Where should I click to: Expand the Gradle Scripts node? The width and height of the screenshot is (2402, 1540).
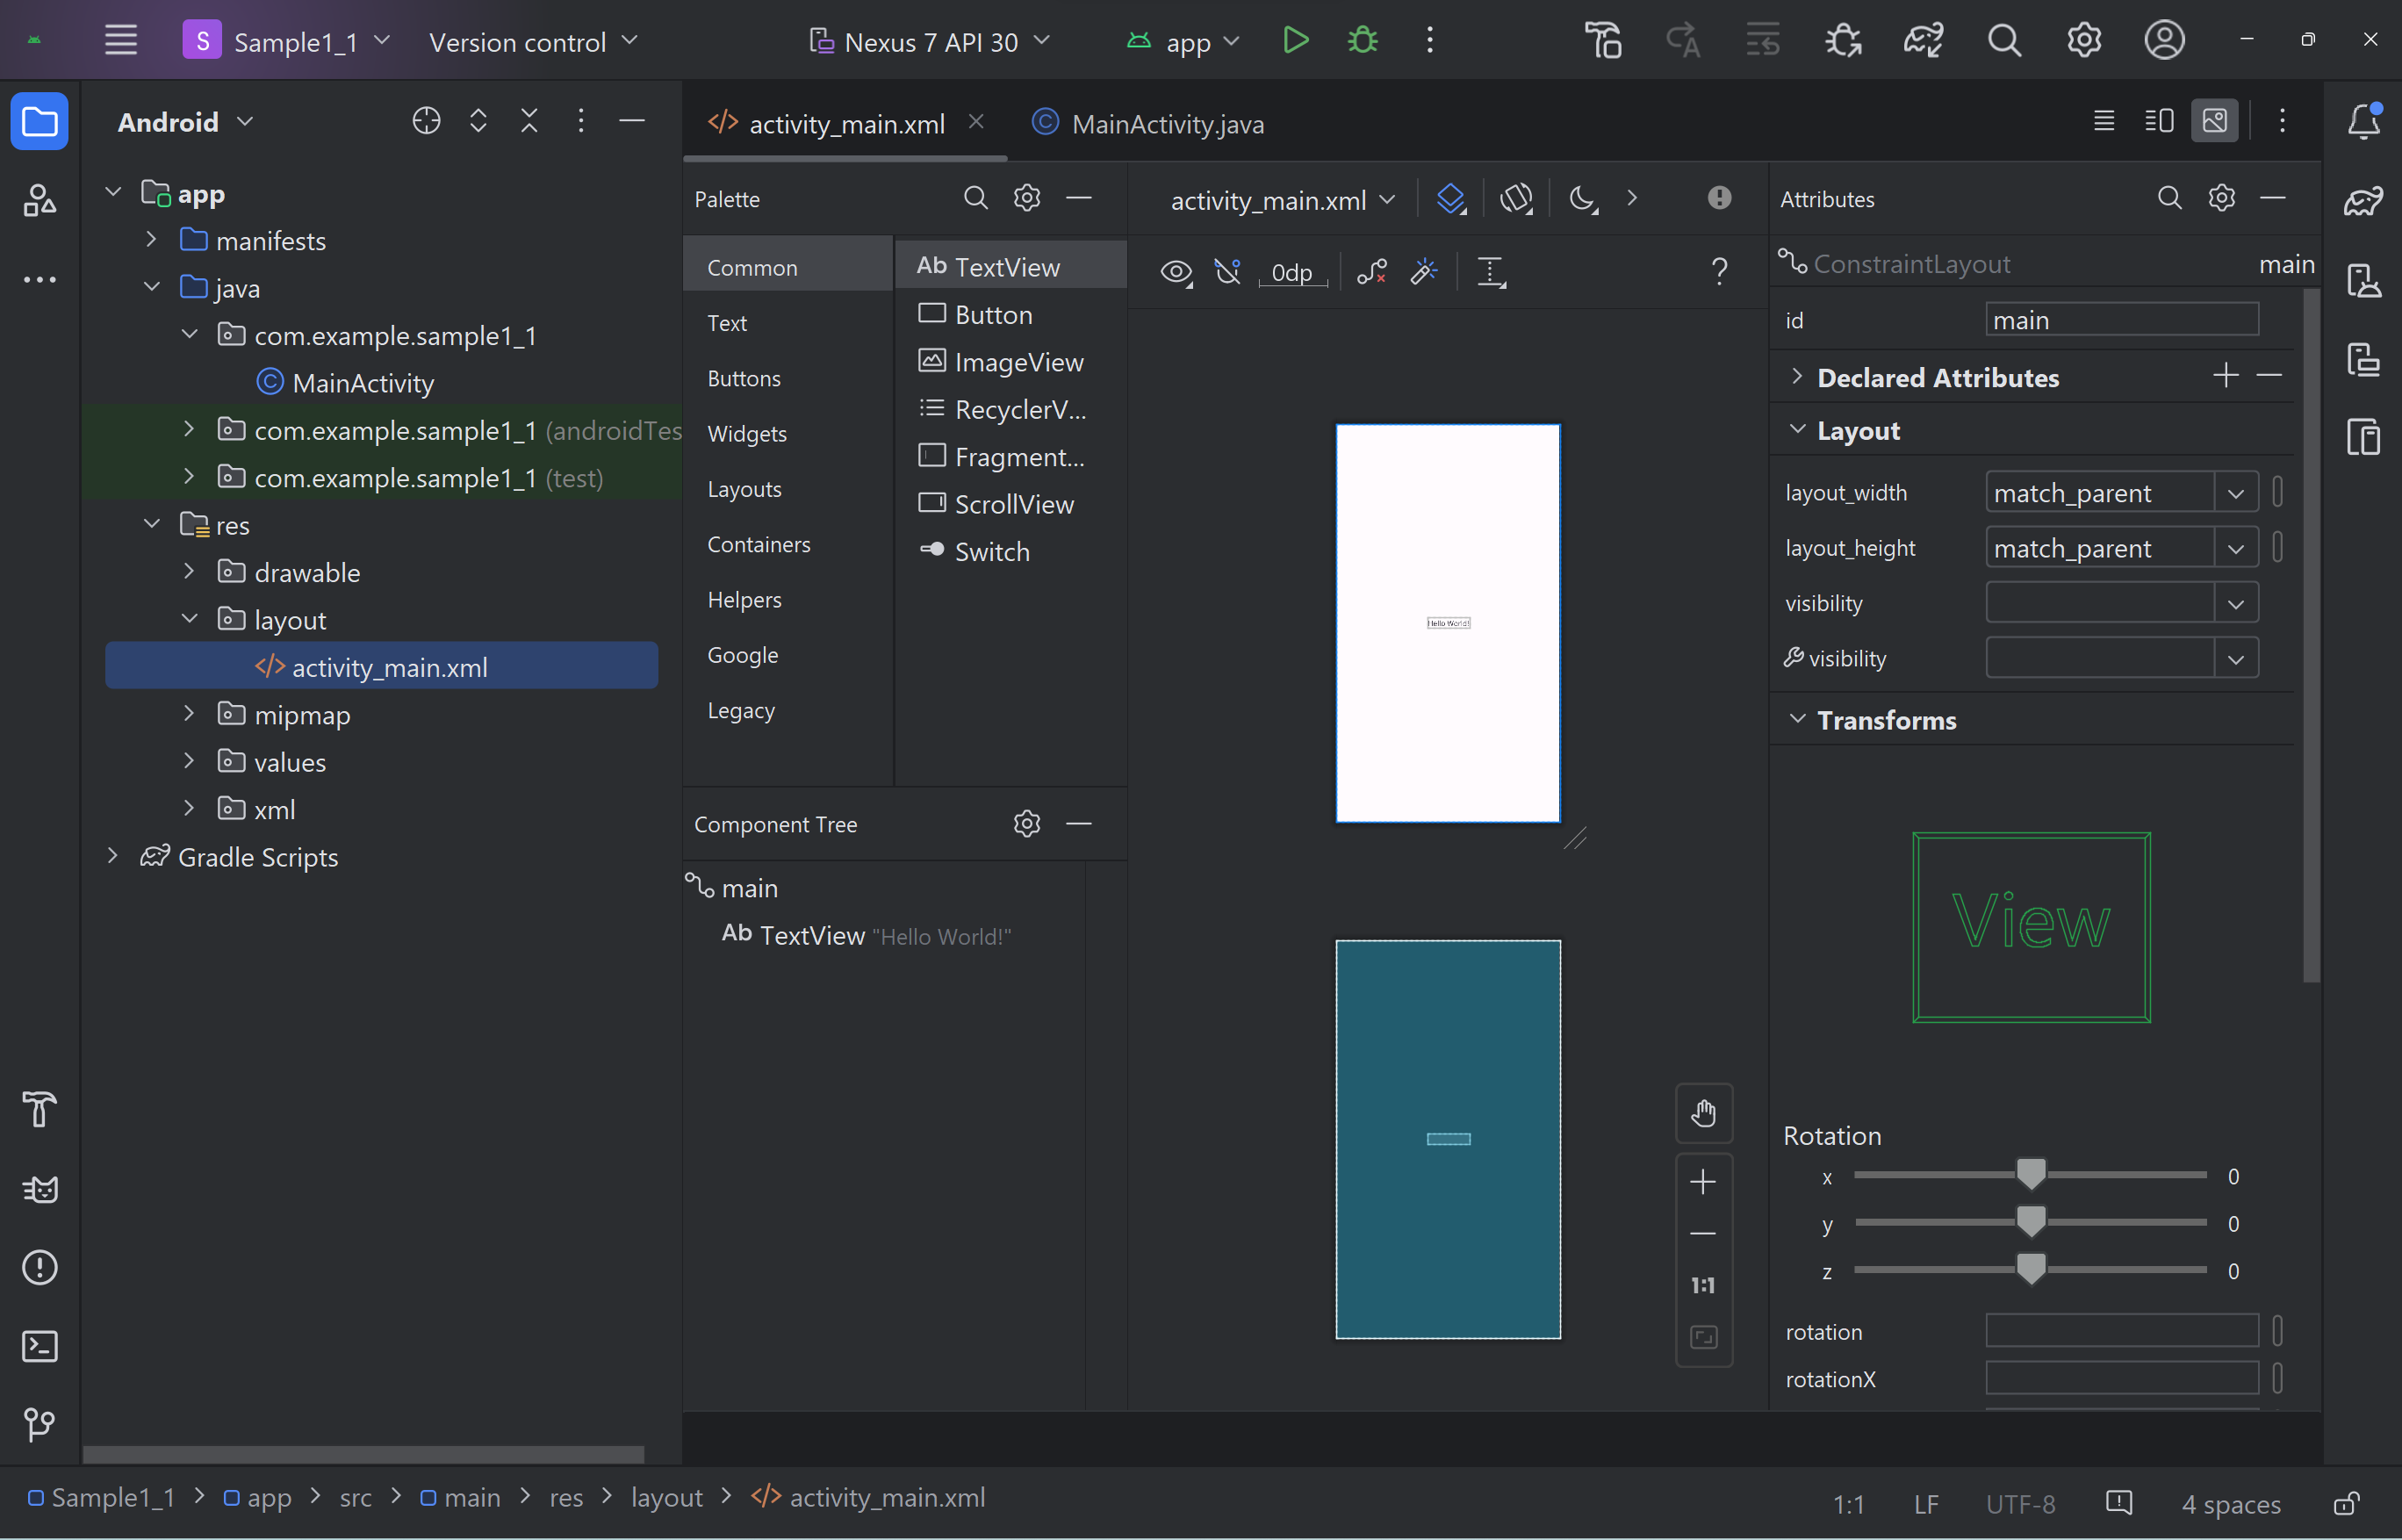[113, 856]
